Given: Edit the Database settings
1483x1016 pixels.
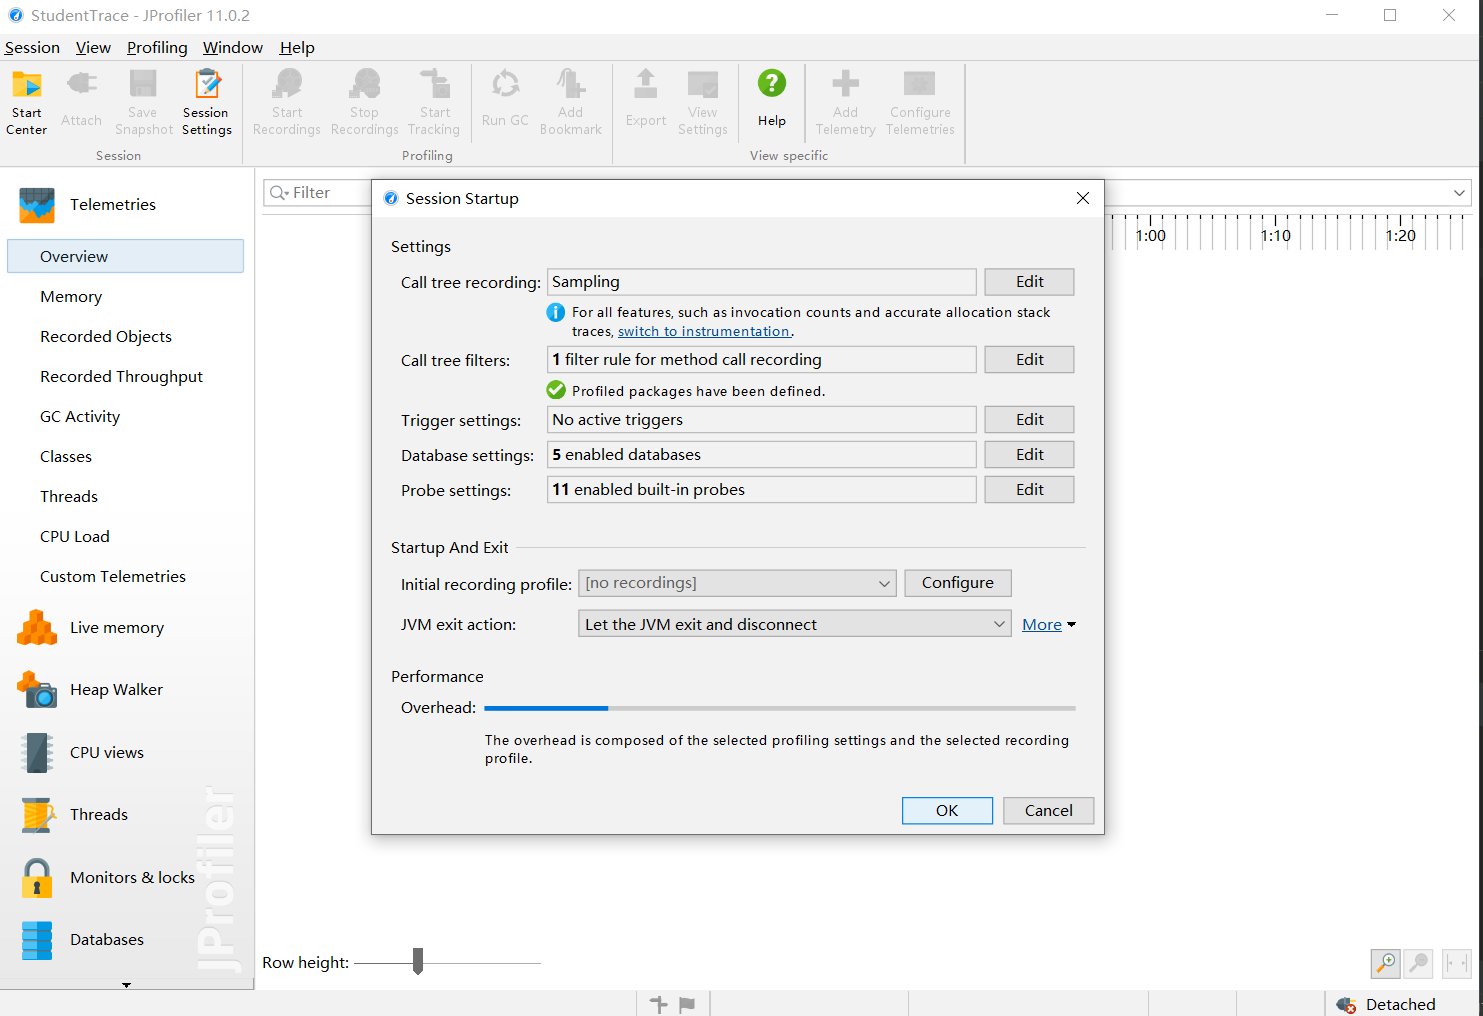Looking at the screenshot, I should click(x=1029, y=455).
